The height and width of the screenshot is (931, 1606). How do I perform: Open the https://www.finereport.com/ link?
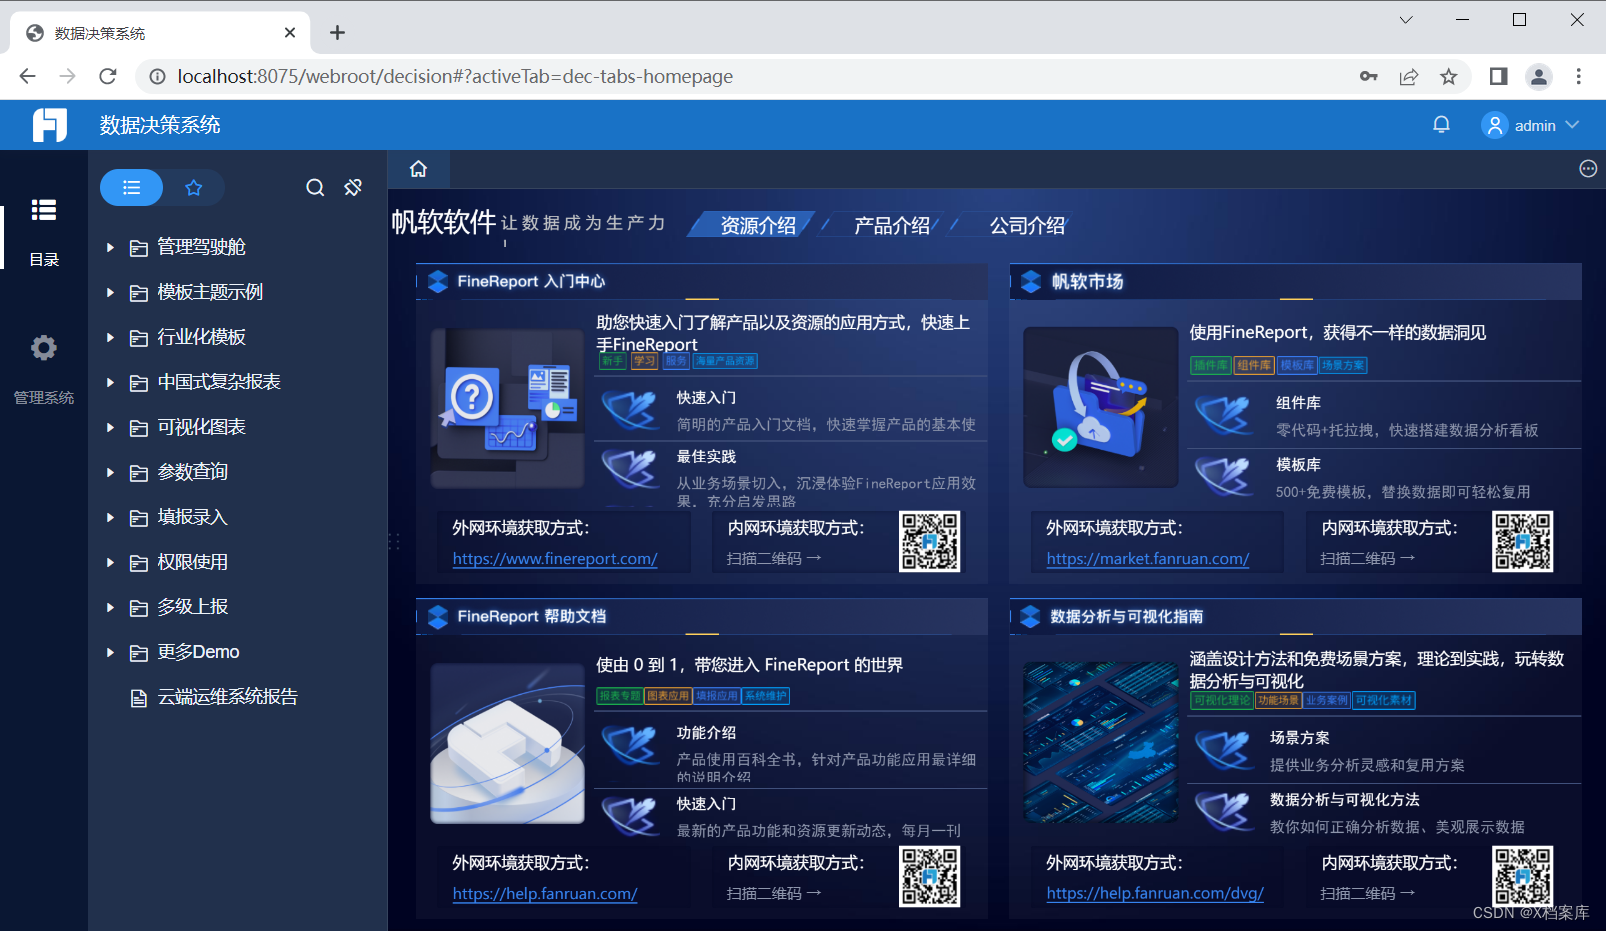click(x=555, y=559)
